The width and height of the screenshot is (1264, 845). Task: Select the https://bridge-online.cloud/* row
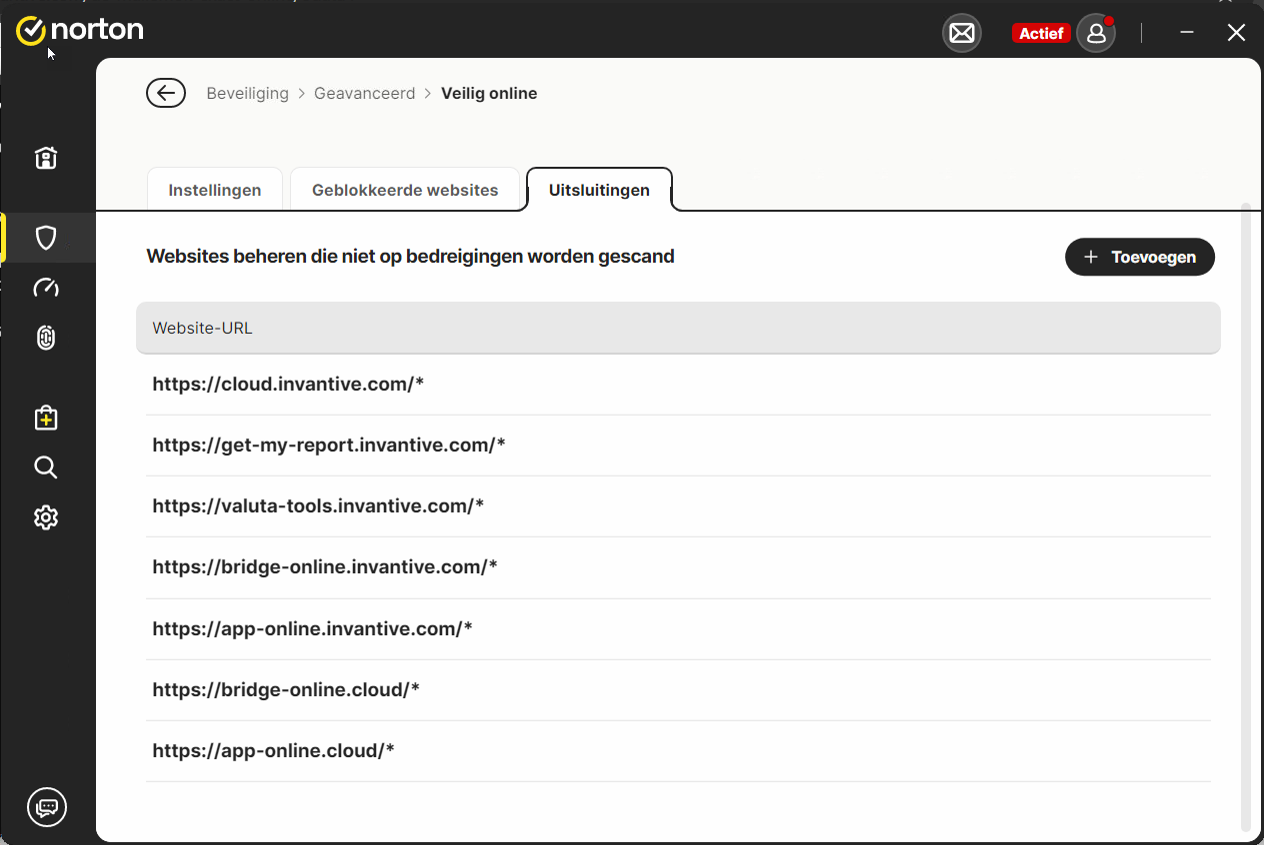tap(678, 690)
